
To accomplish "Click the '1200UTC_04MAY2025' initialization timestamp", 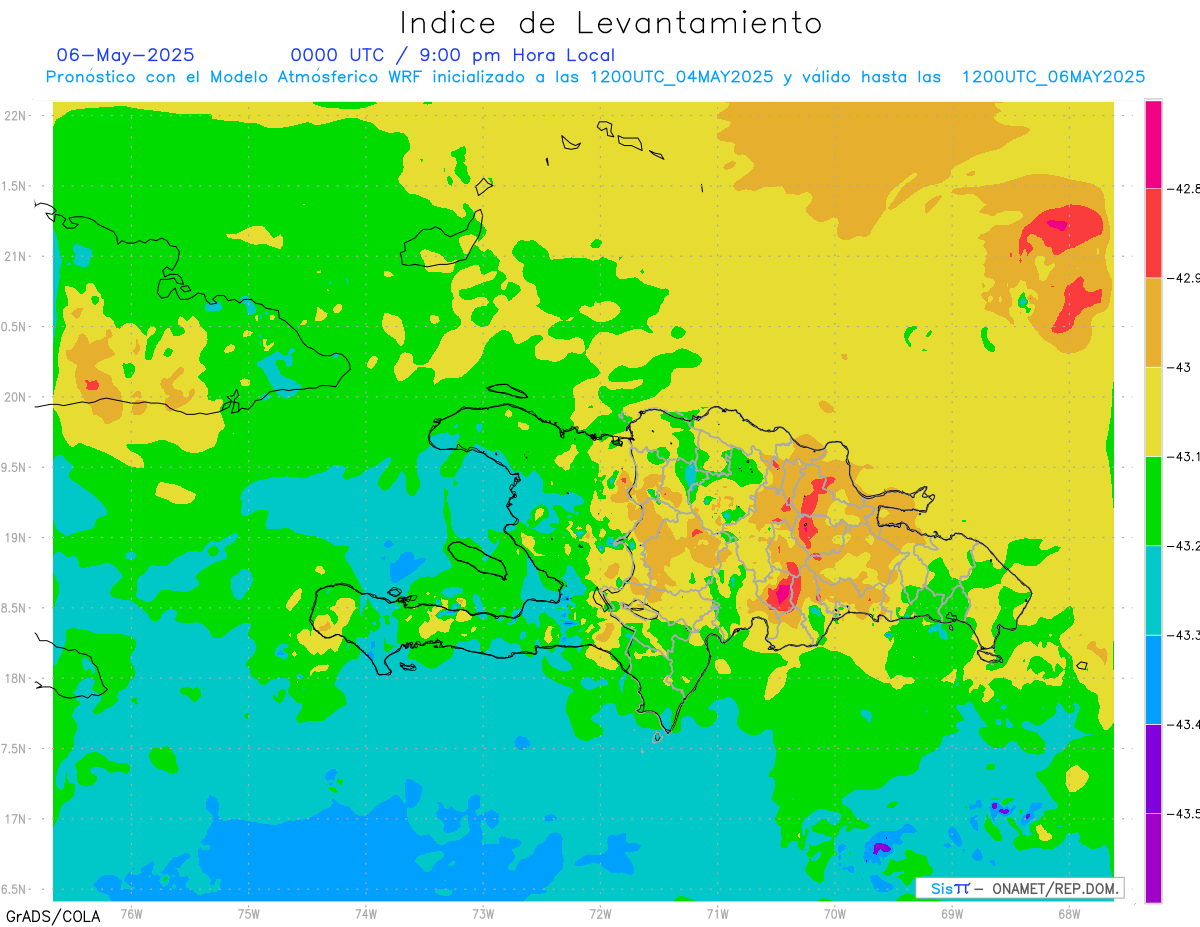I will coord(681,77).
